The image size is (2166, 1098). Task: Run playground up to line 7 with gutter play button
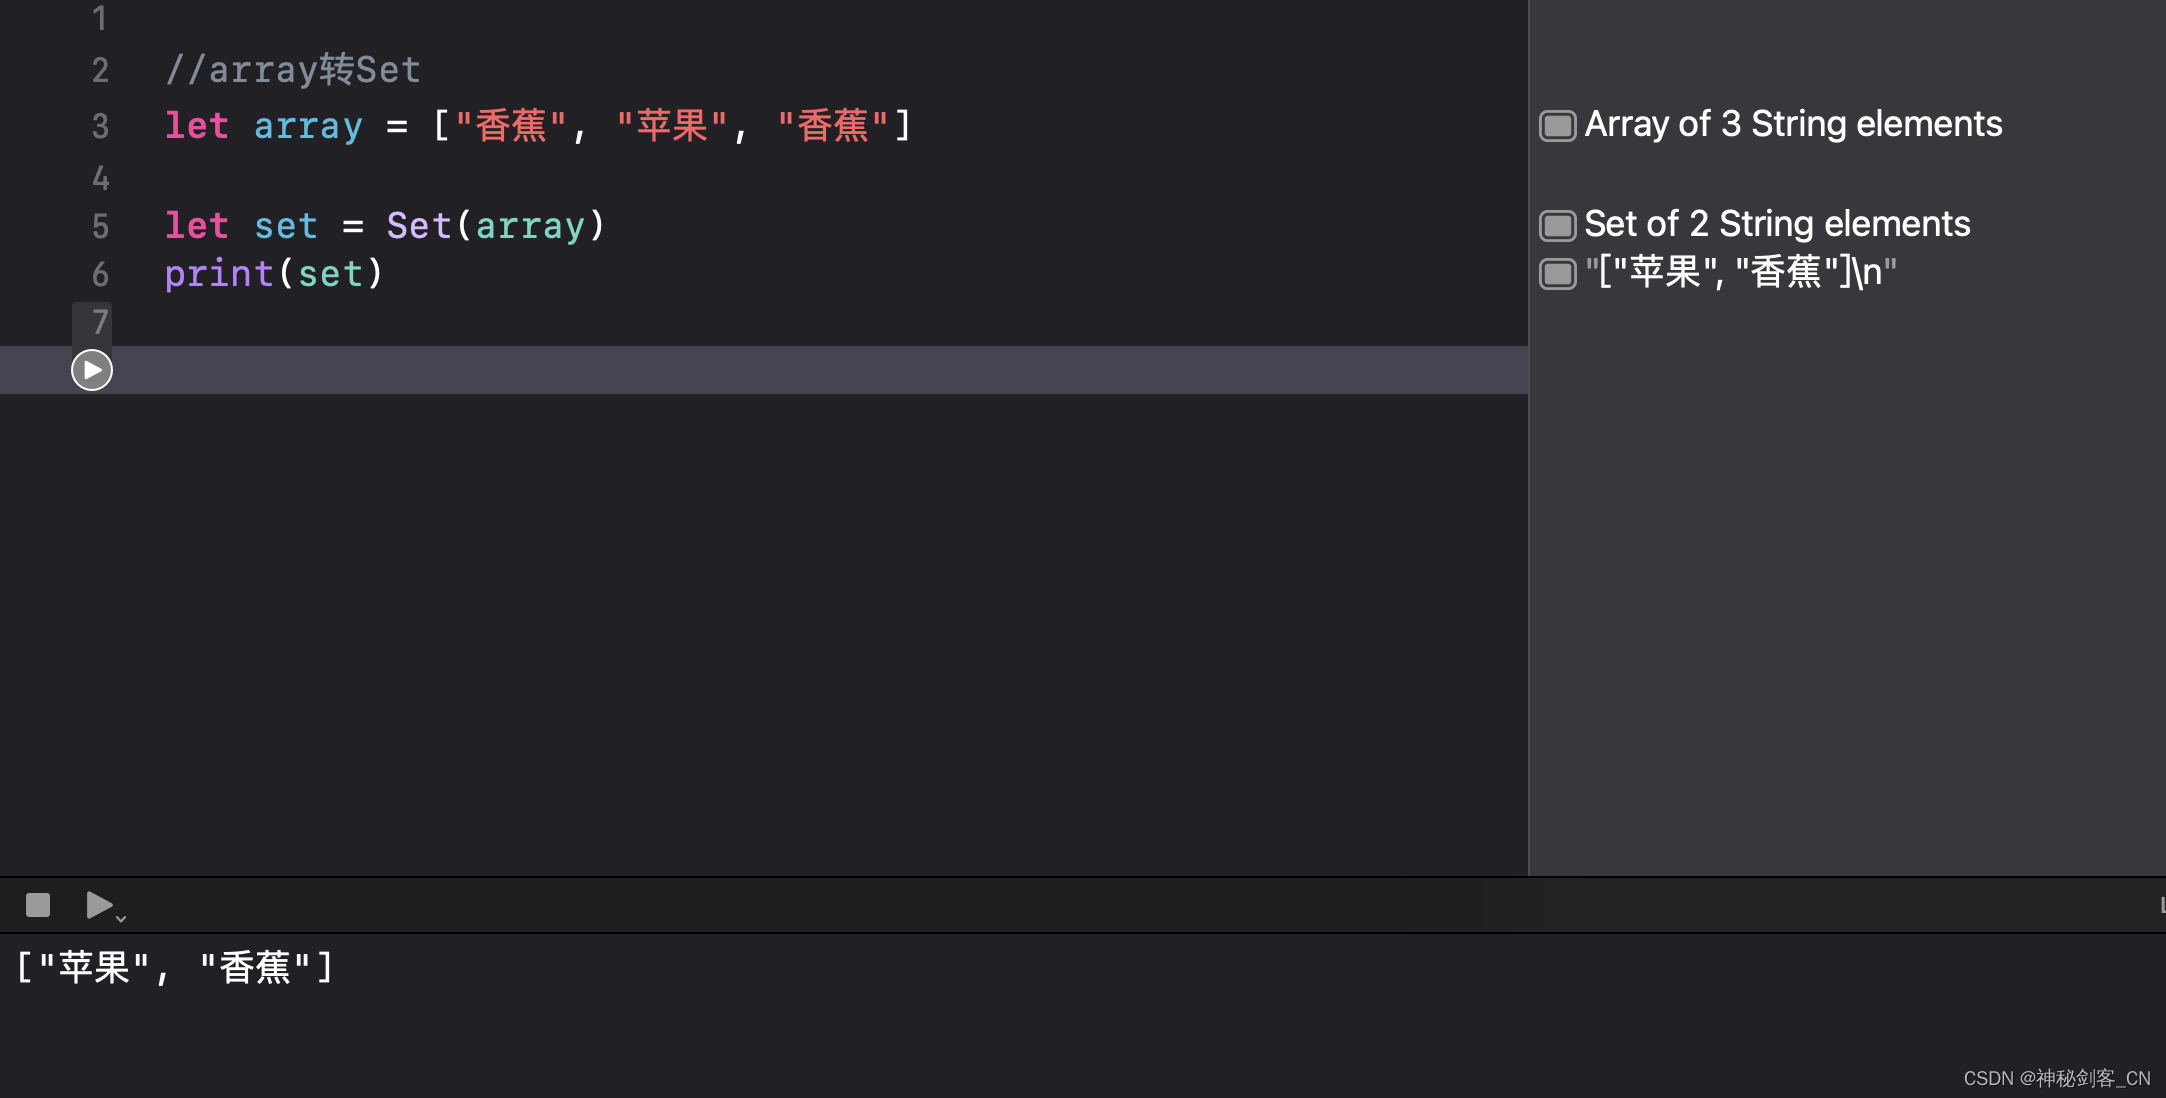pyautogui.click(x=92, y=370)
